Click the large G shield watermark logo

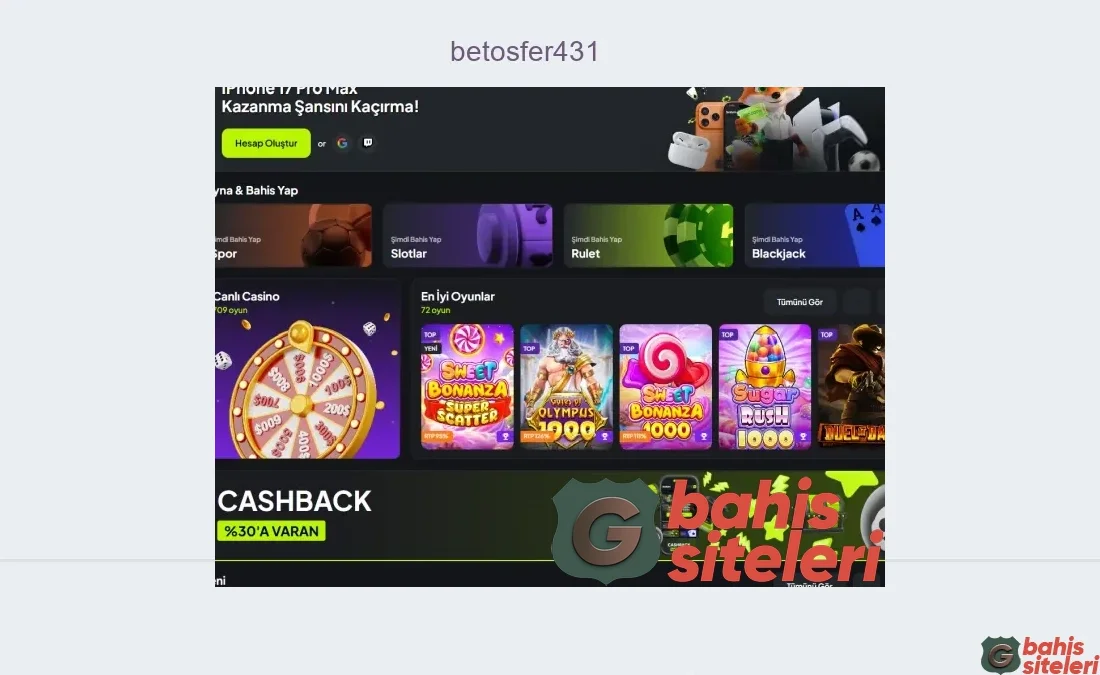pyautogui.click(x=606, y=531)
